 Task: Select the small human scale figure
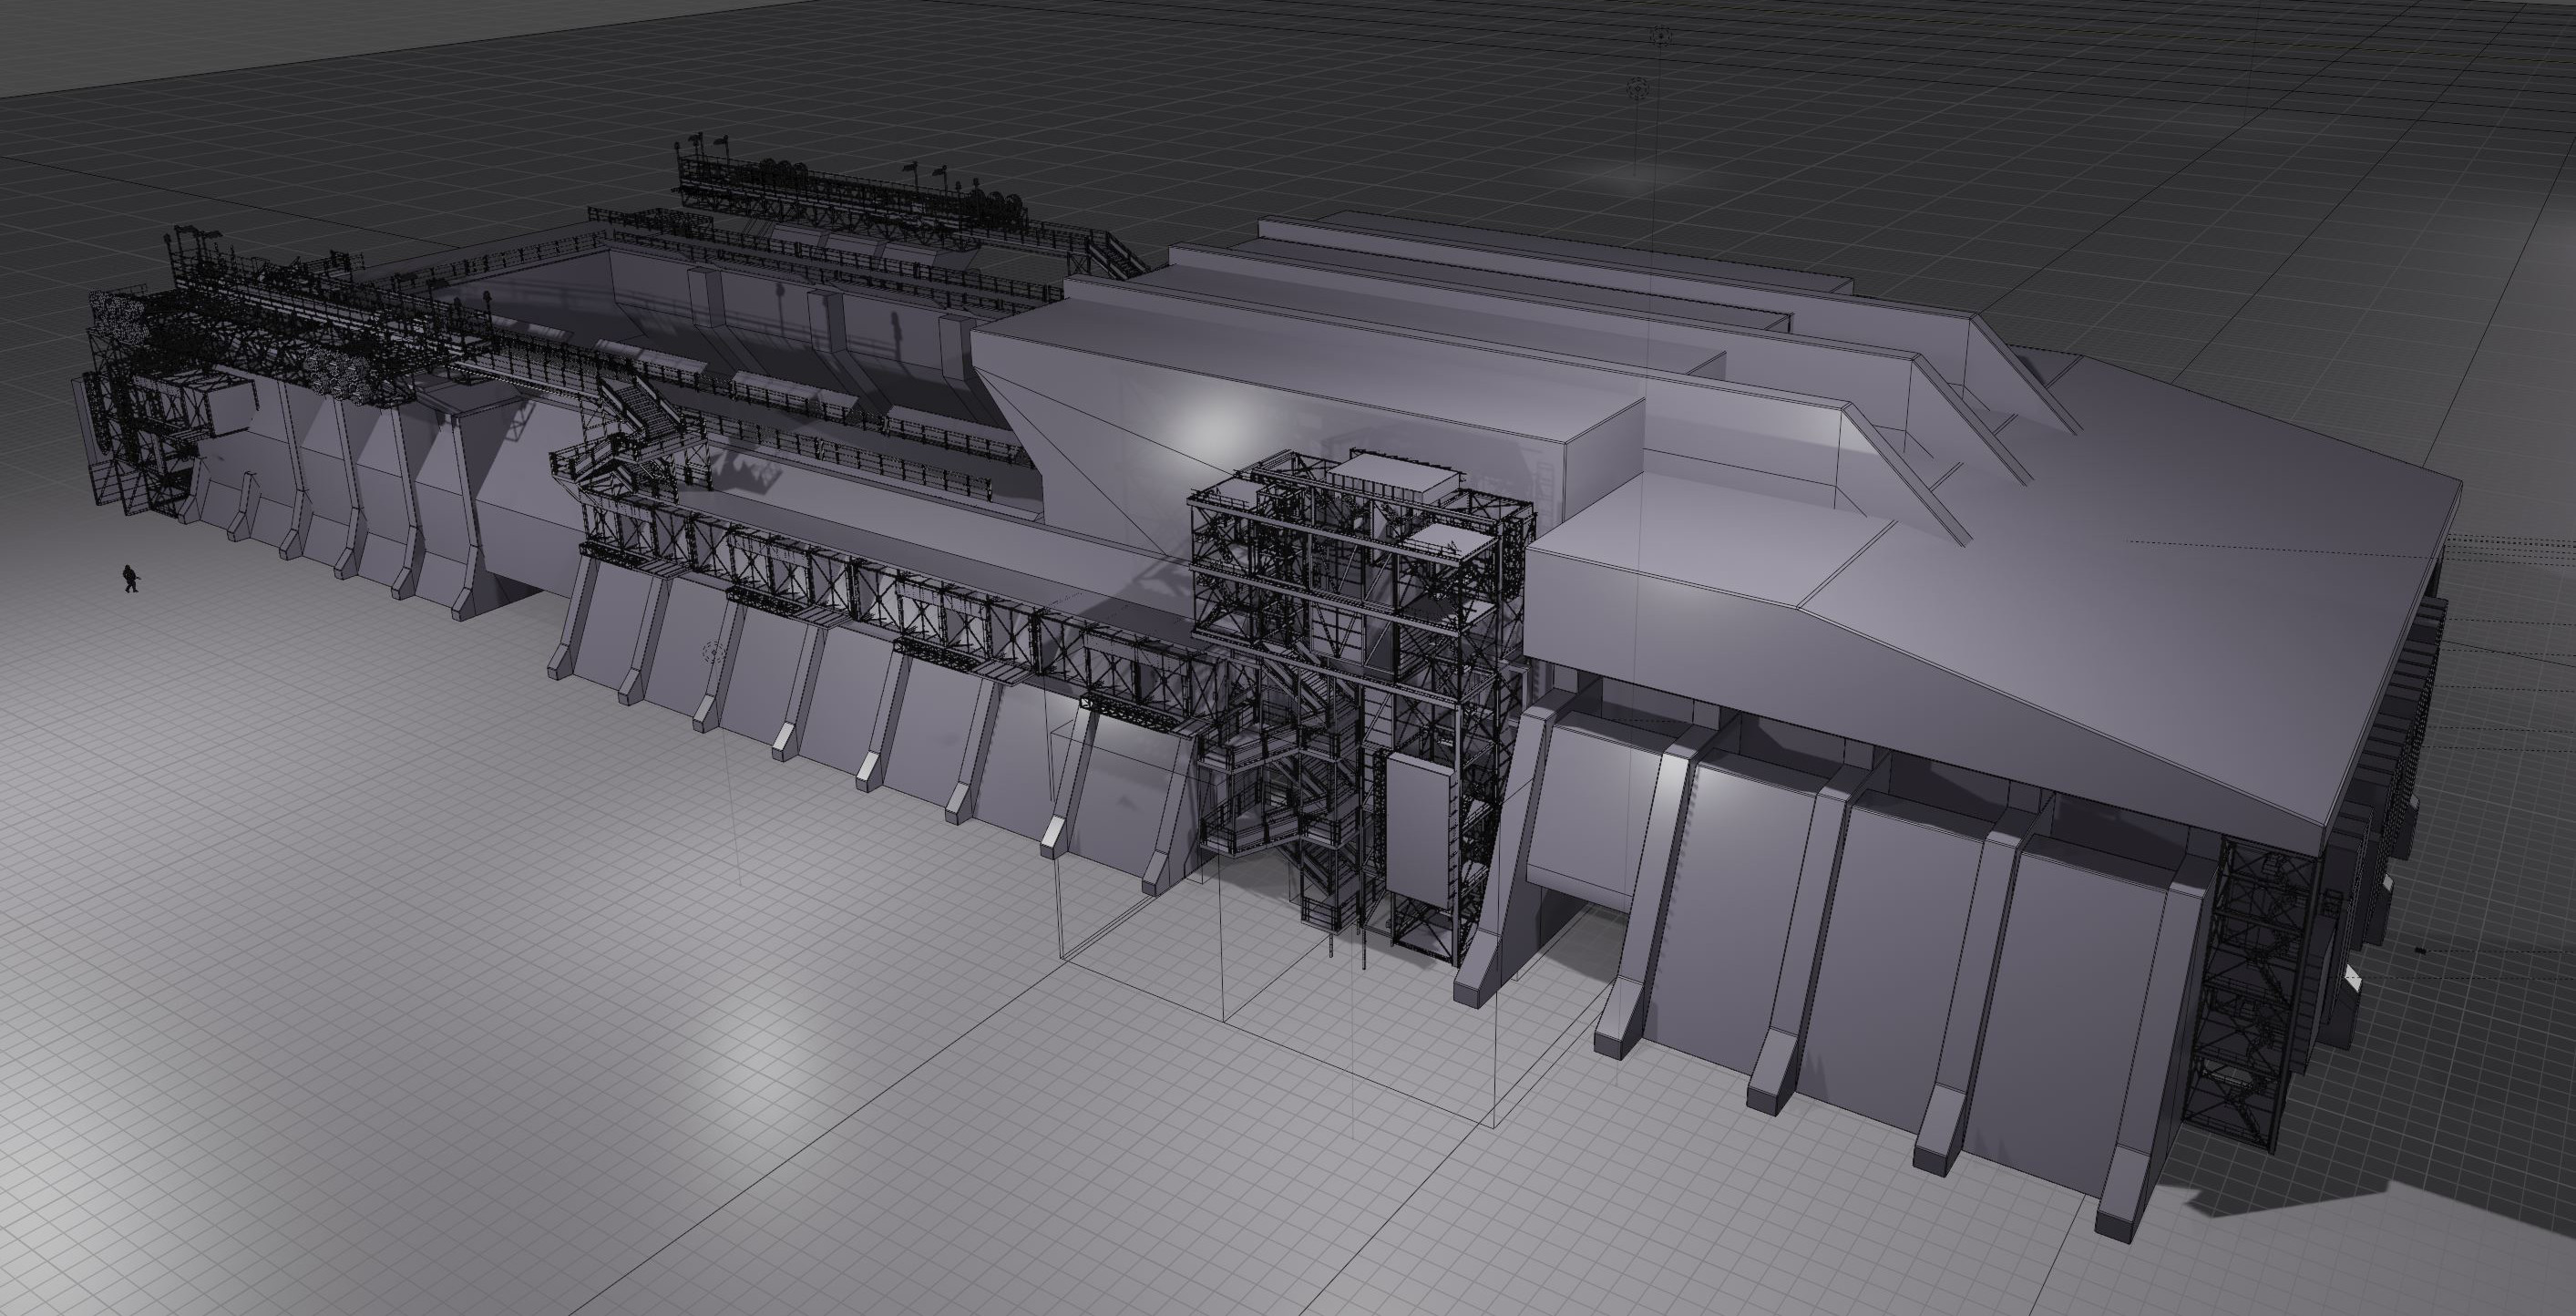point(131,578)
